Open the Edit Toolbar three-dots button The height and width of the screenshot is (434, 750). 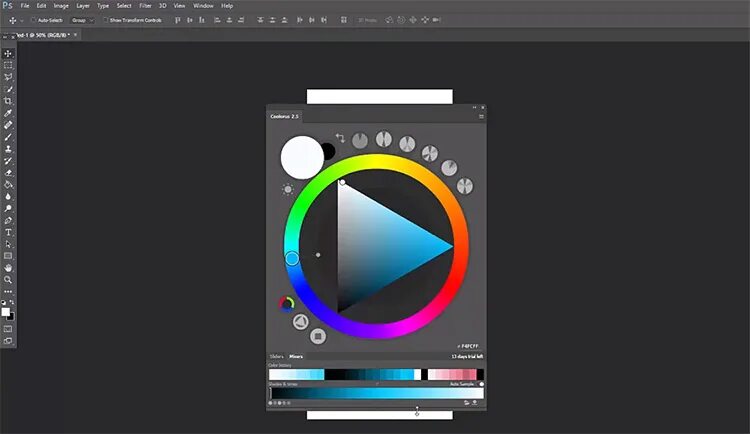point(8,291)
